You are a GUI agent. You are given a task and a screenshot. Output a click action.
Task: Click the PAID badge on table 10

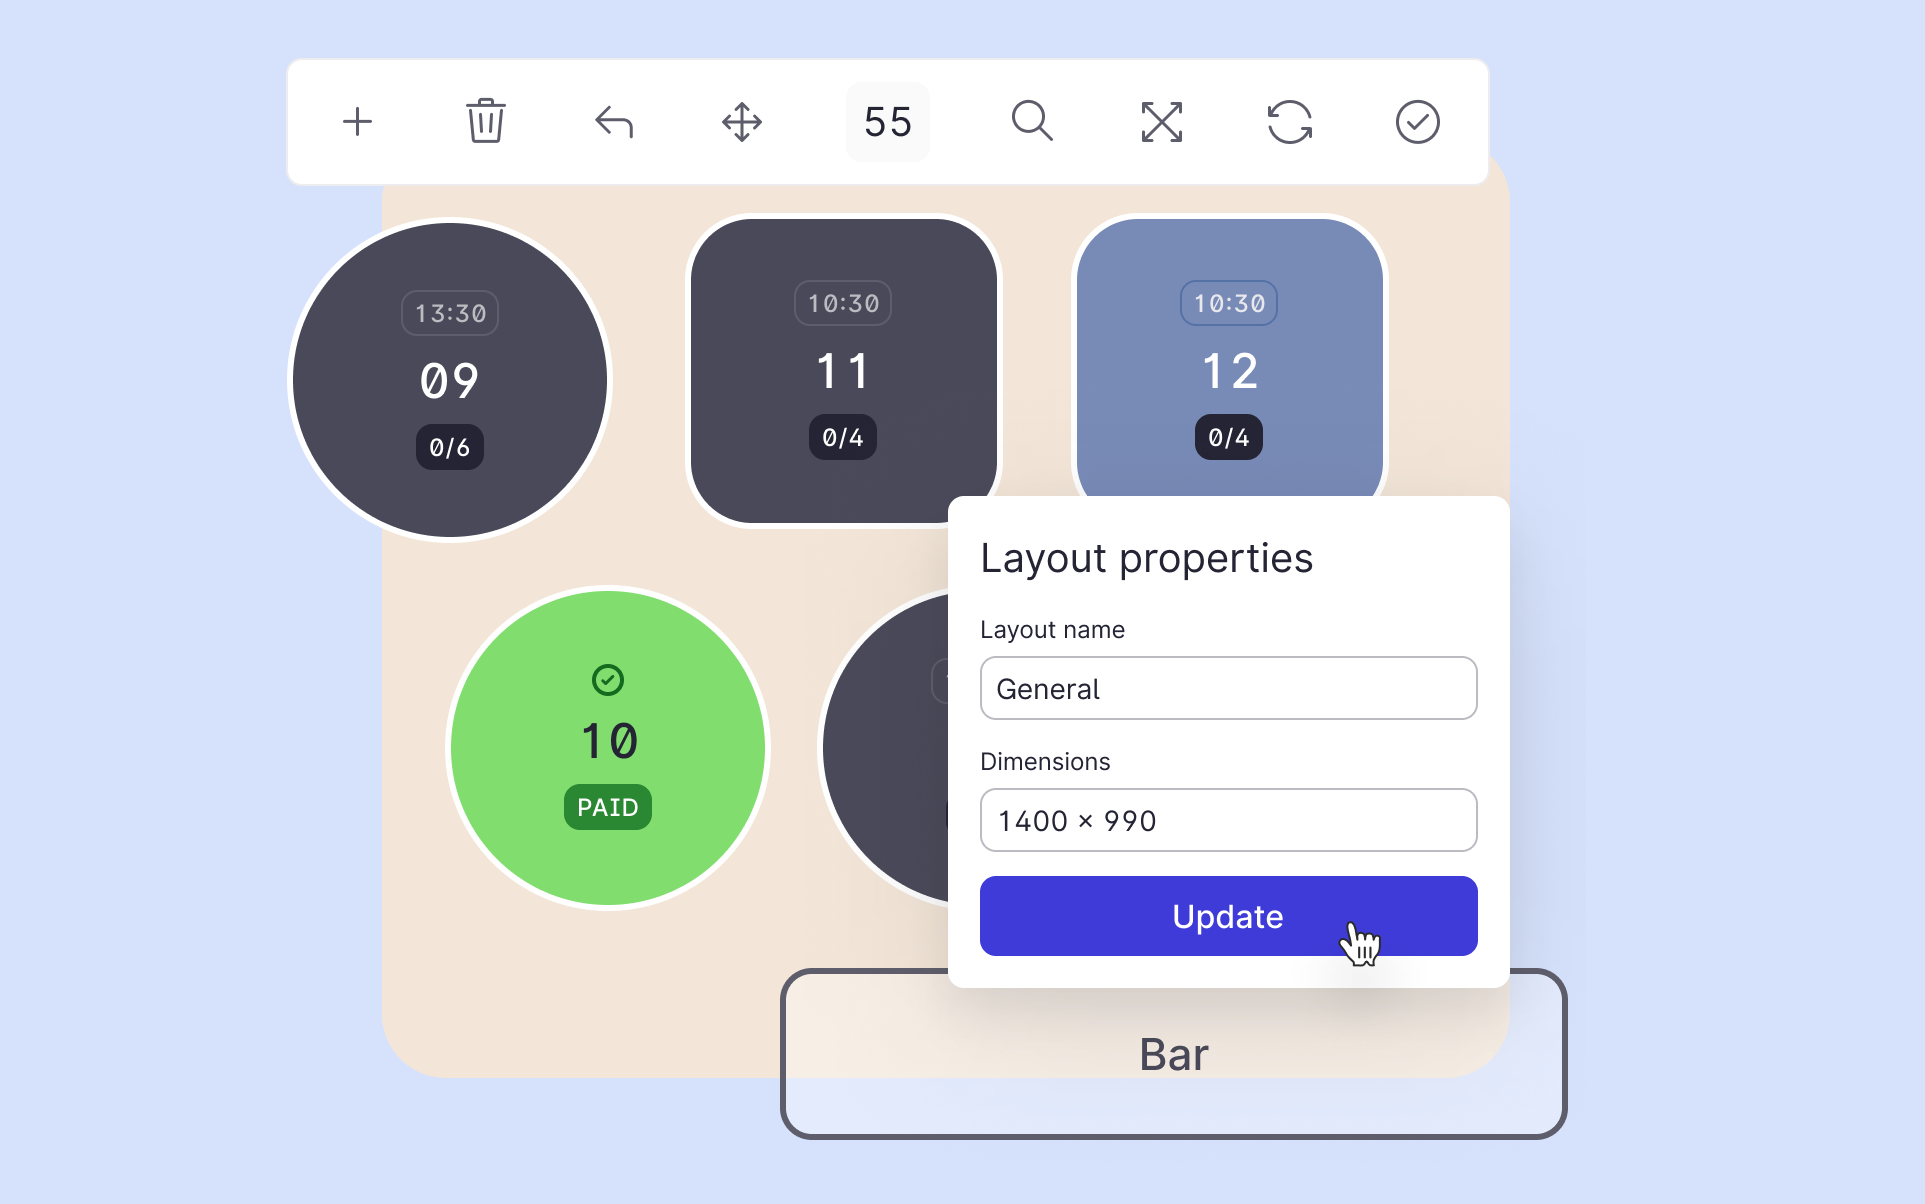[607, 807]
